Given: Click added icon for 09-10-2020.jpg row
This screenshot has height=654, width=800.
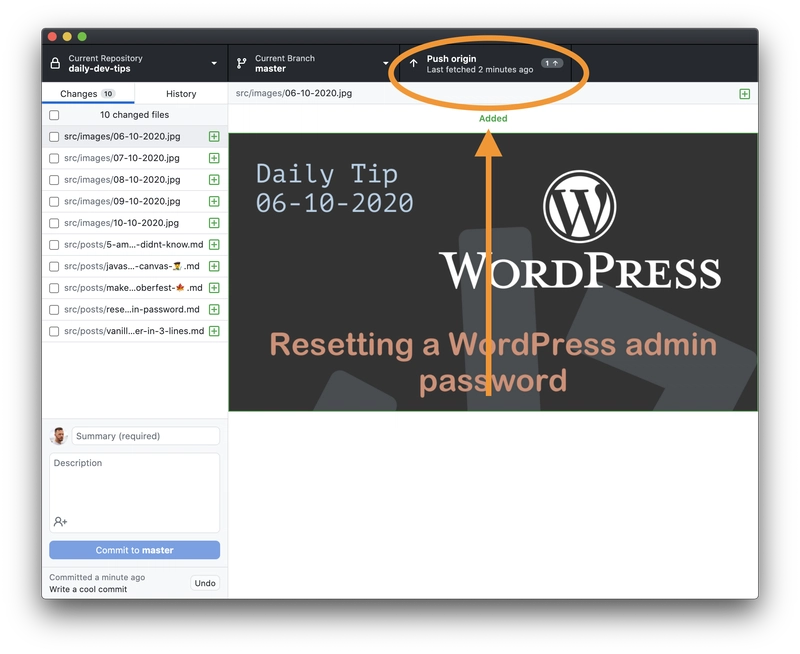Looking at the screenshot, I should [214, 202].
